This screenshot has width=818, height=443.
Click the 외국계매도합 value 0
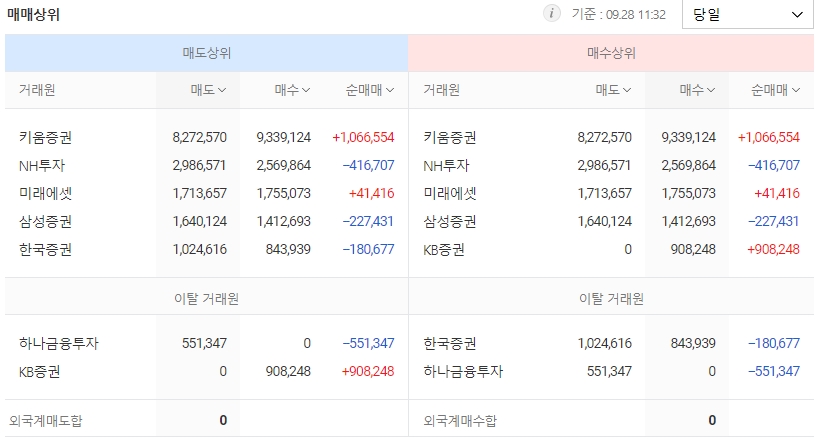(x=223, y=420)
